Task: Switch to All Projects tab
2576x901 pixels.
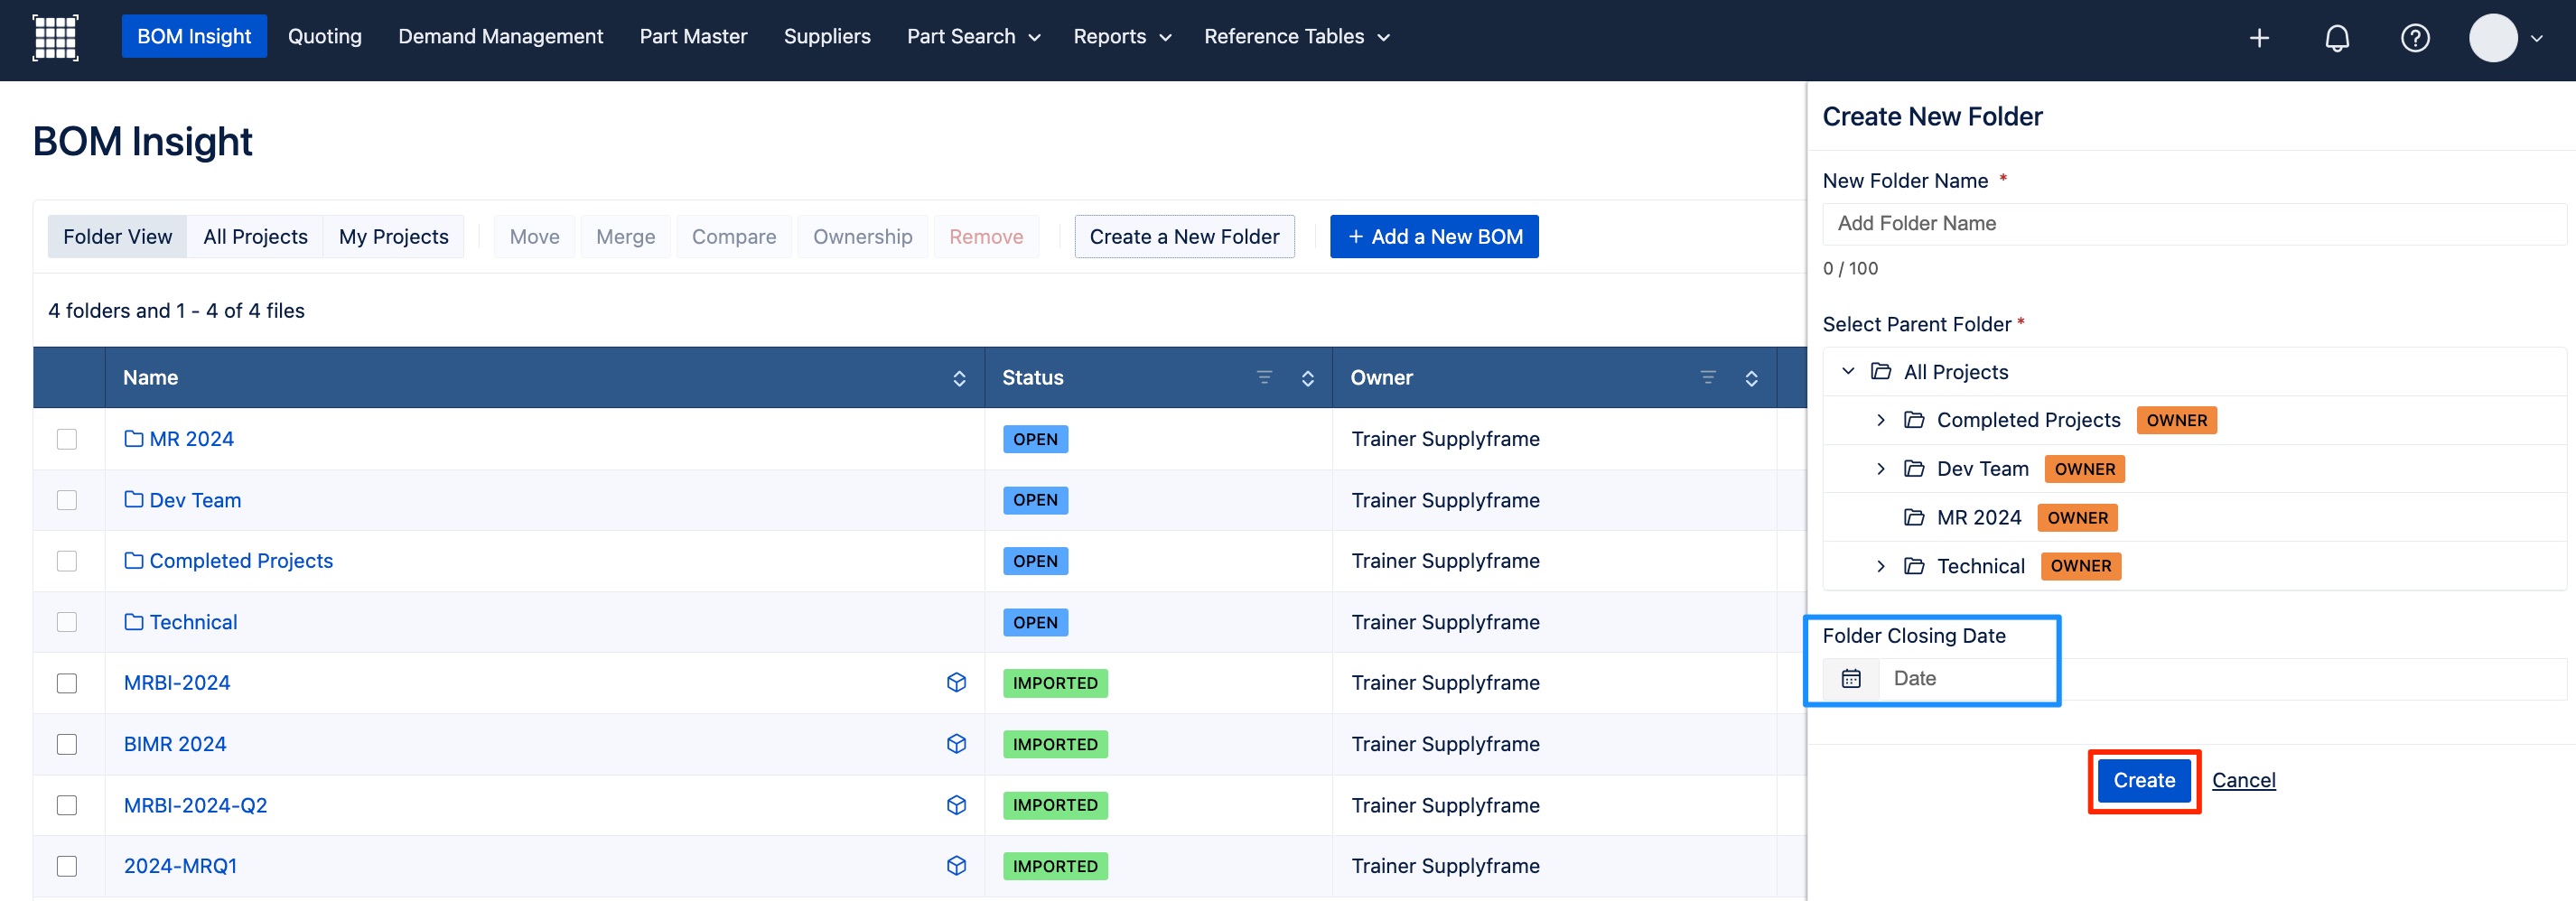Action: coord(255,237)
